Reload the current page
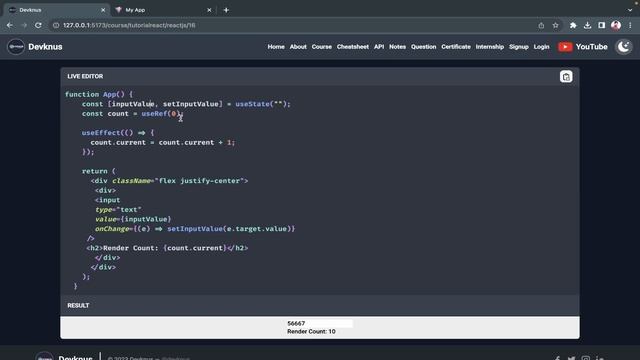 click(38, 25)
